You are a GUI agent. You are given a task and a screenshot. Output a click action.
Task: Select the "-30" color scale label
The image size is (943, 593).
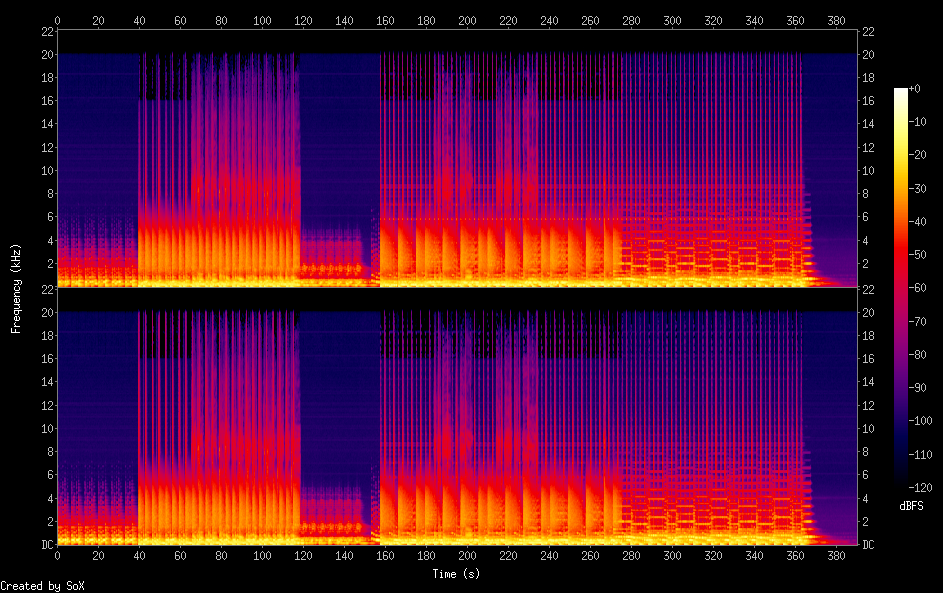(918, 189)
